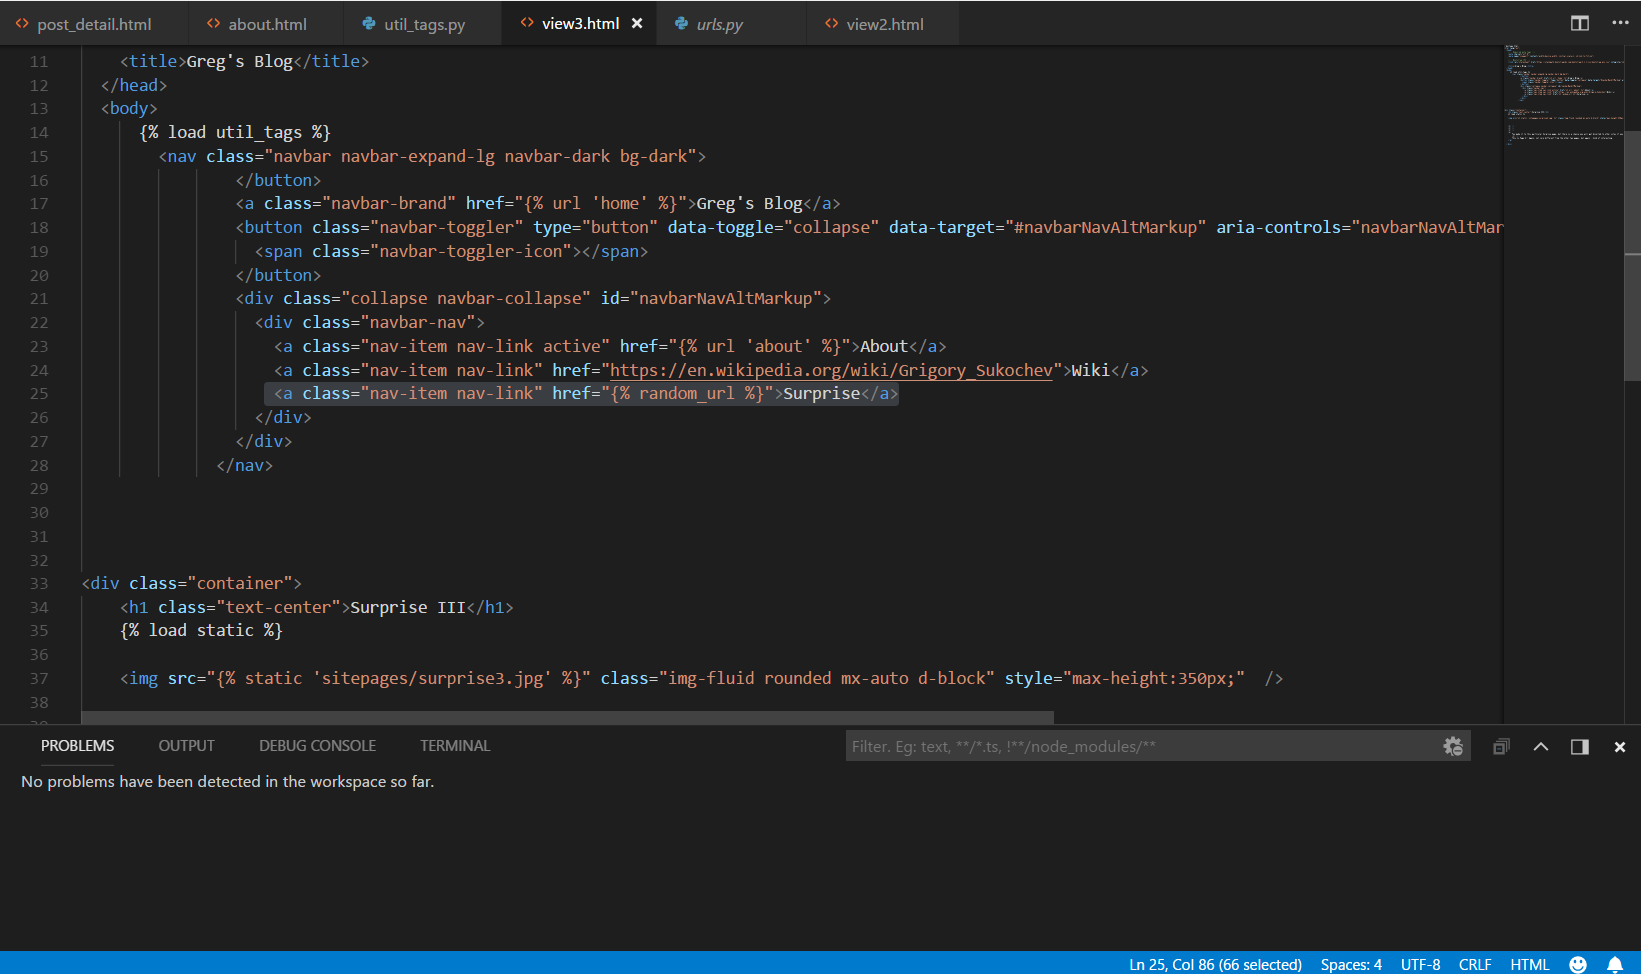1641x974 pixels.
Task: Click 'navbarNavAltMarkup' id on line 21
Action: coord(726,298)
